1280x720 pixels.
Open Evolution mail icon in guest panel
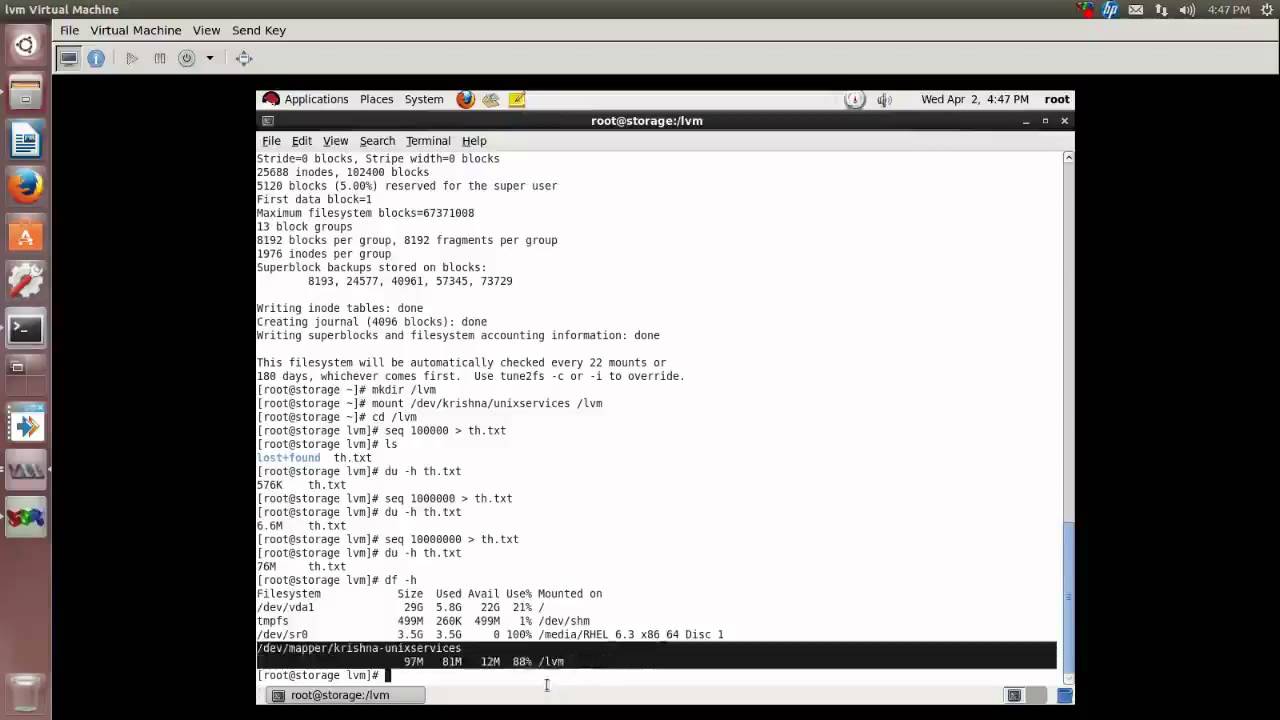[491, 99]
